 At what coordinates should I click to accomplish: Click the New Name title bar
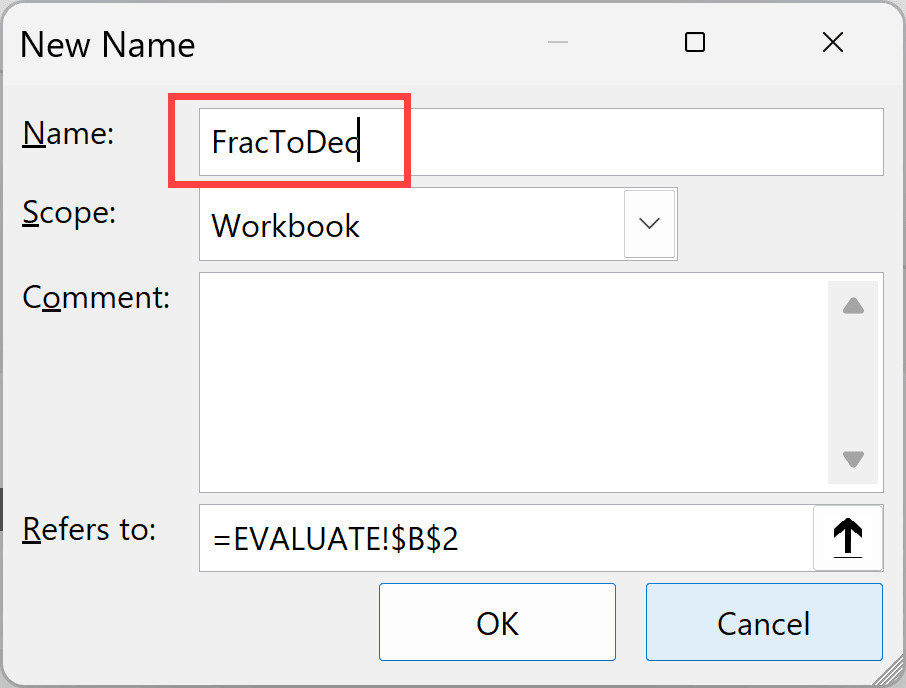coord(300,44)
